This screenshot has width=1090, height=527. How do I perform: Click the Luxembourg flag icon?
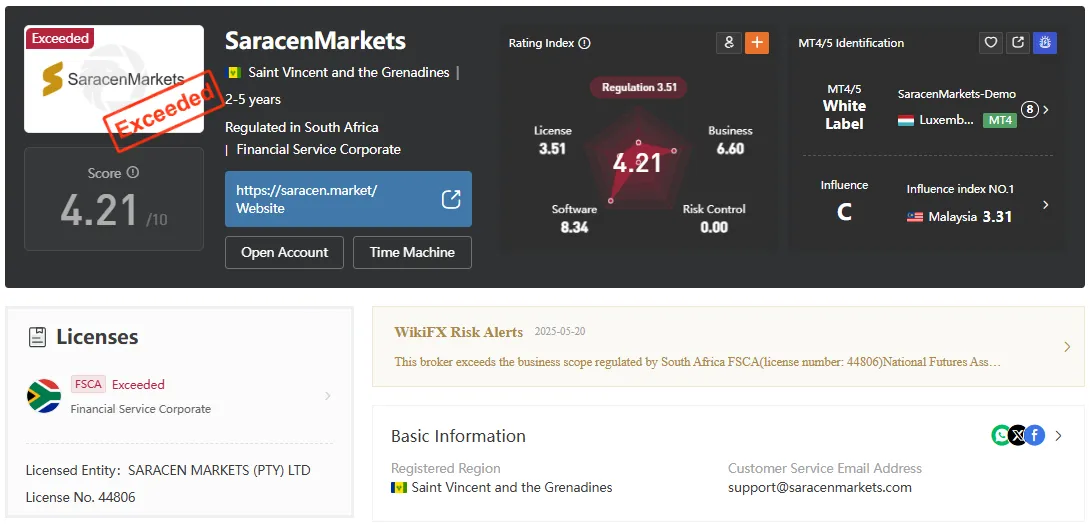(x=906, y=120)
